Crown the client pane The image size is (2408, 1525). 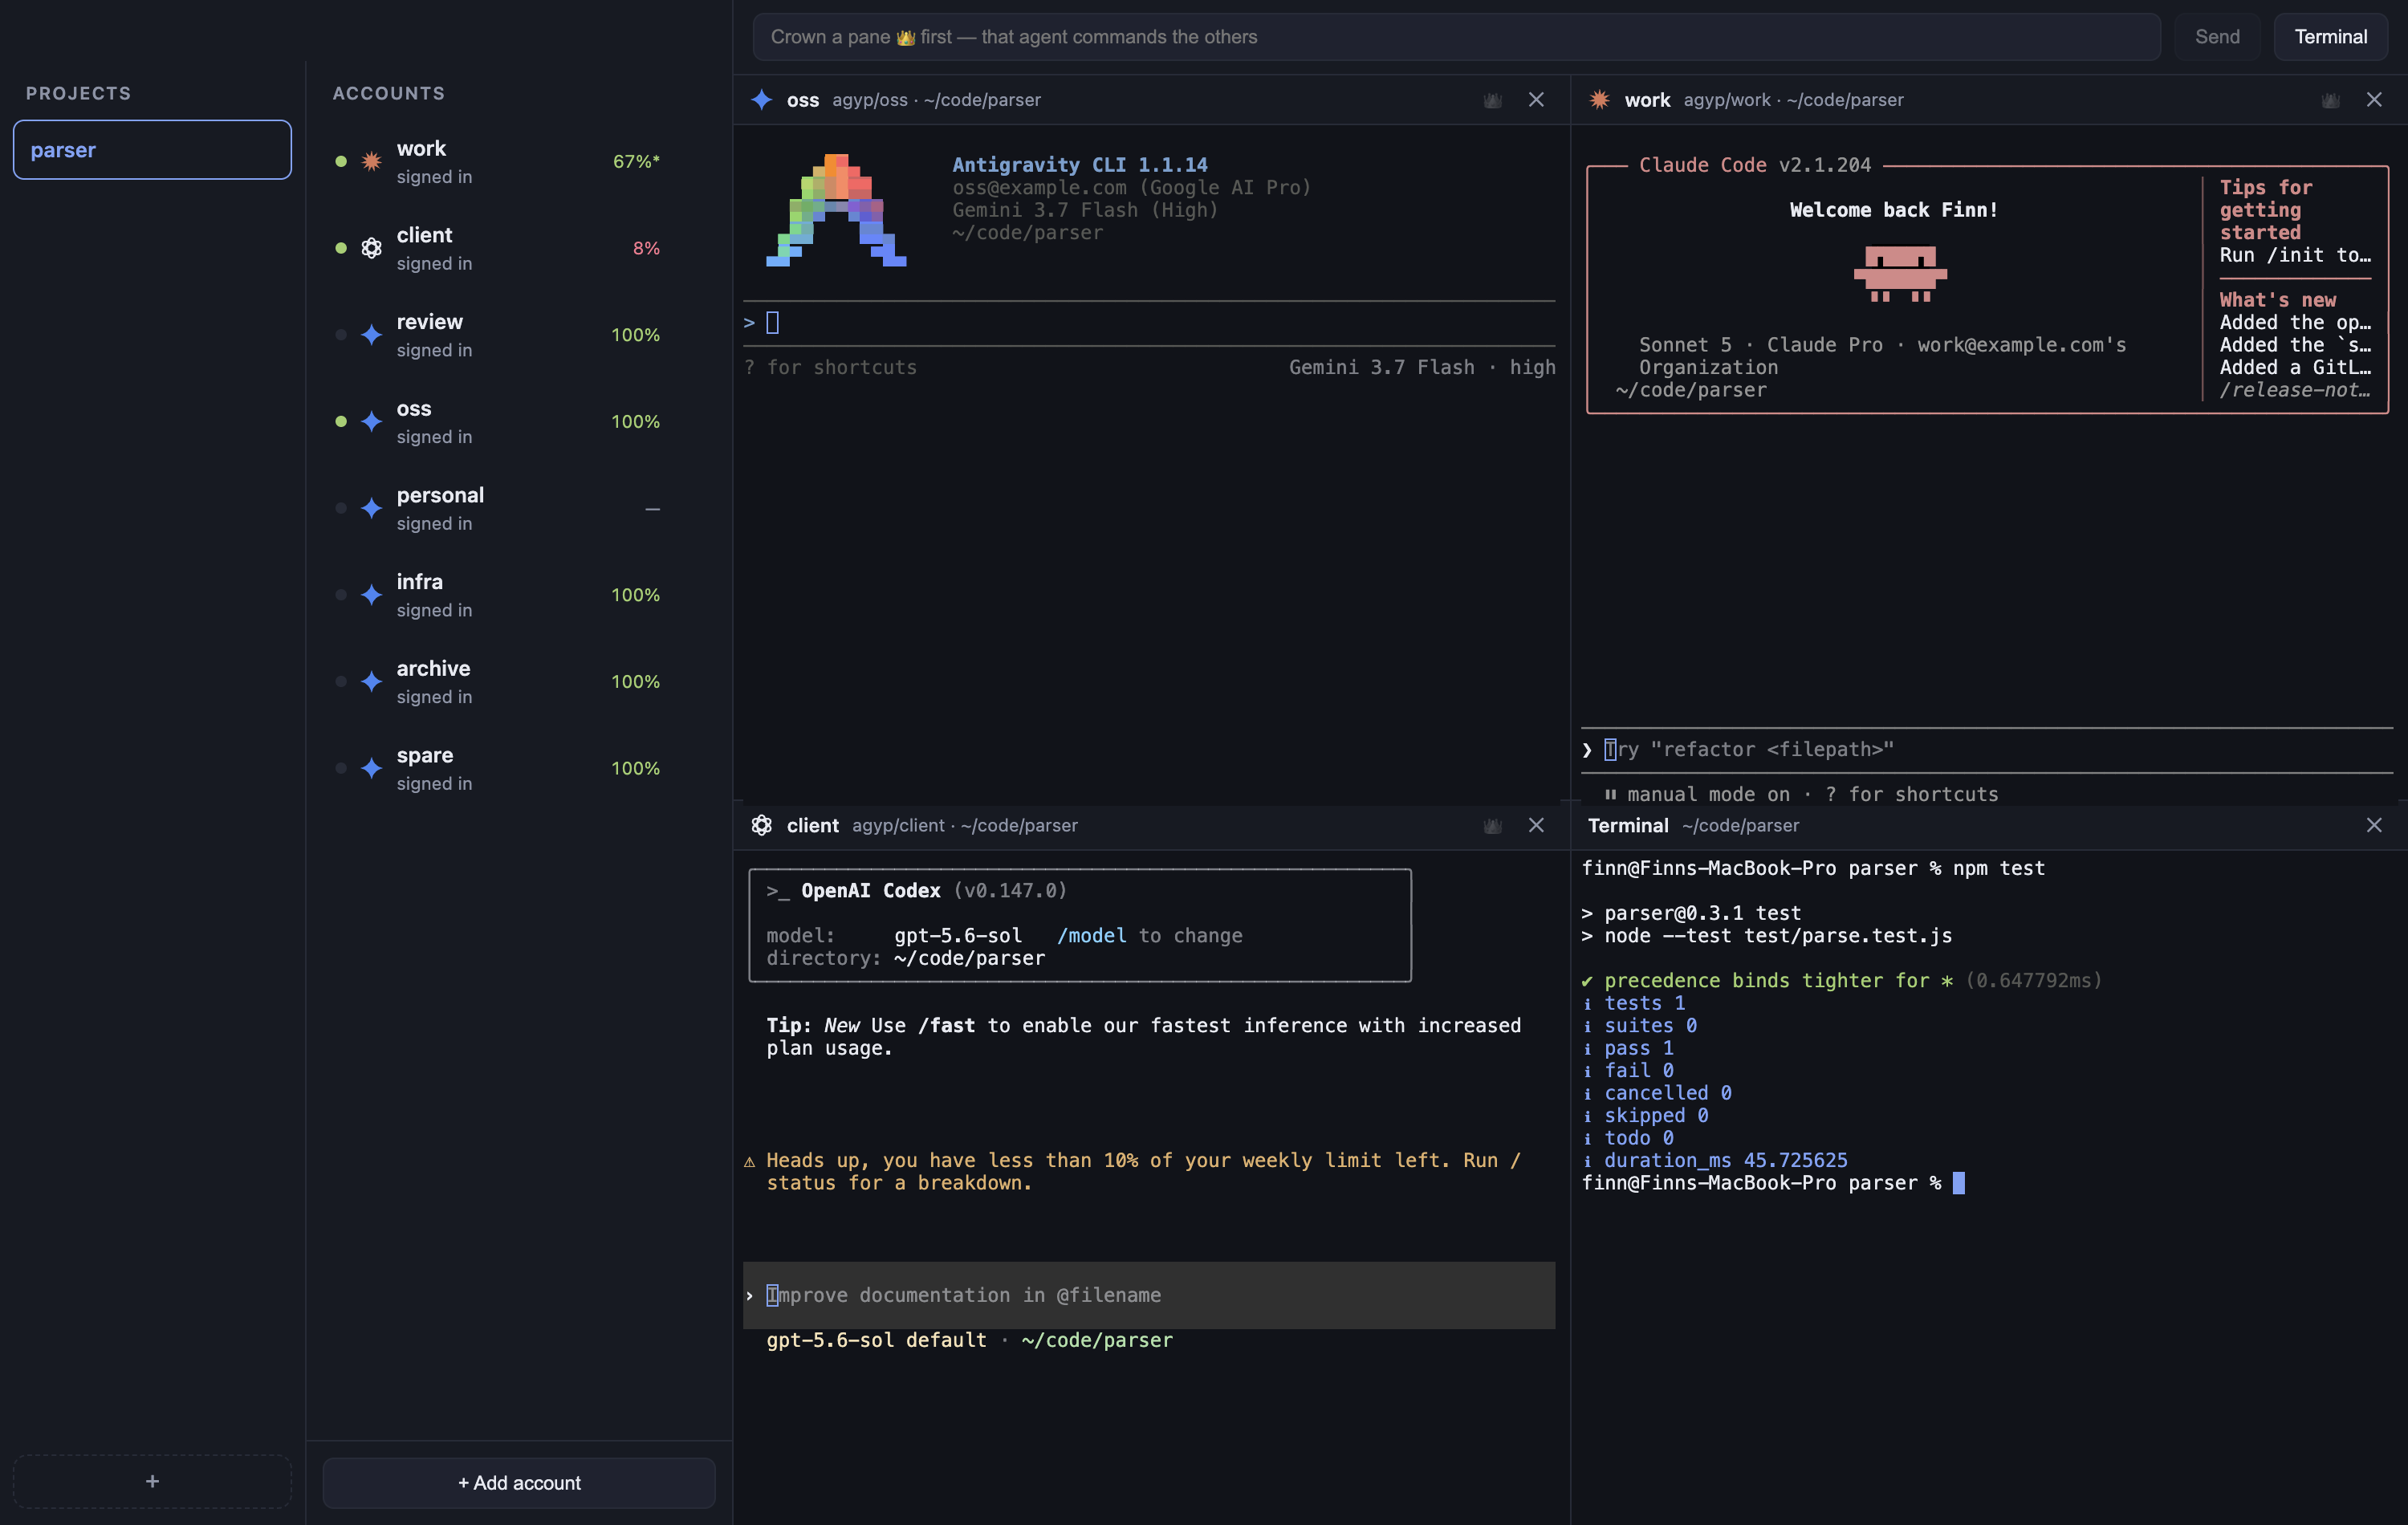pos(1492,825)
